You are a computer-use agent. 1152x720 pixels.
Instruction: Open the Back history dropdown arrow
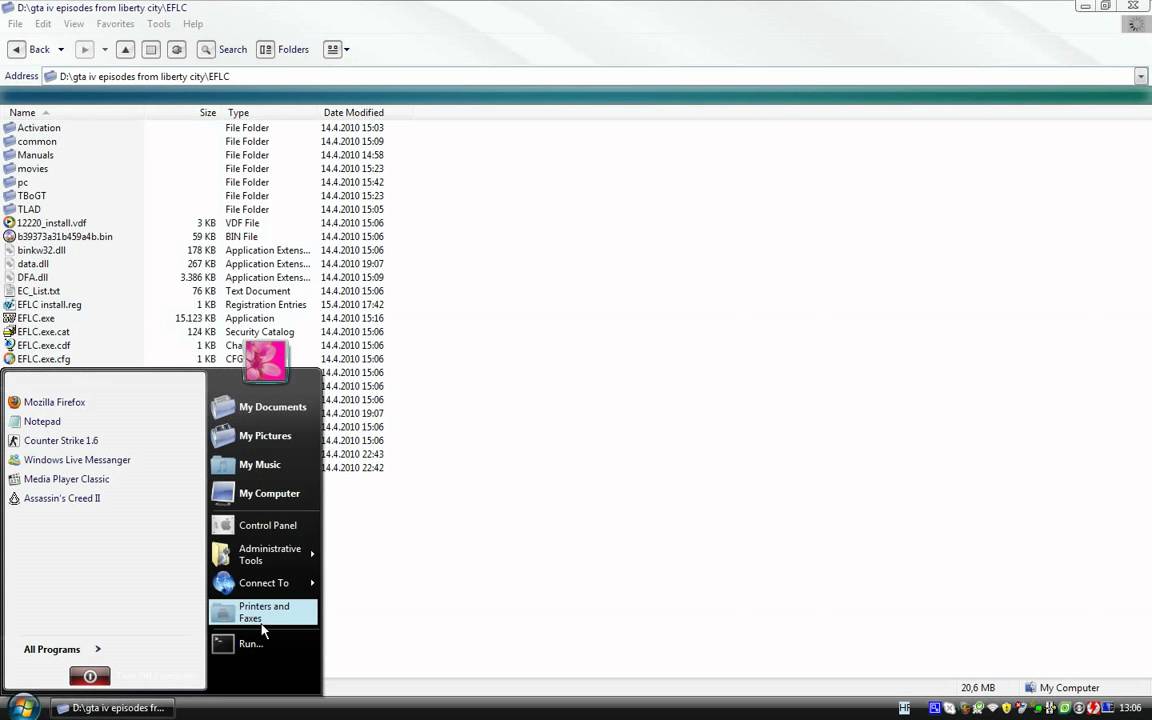click(61, 49)
